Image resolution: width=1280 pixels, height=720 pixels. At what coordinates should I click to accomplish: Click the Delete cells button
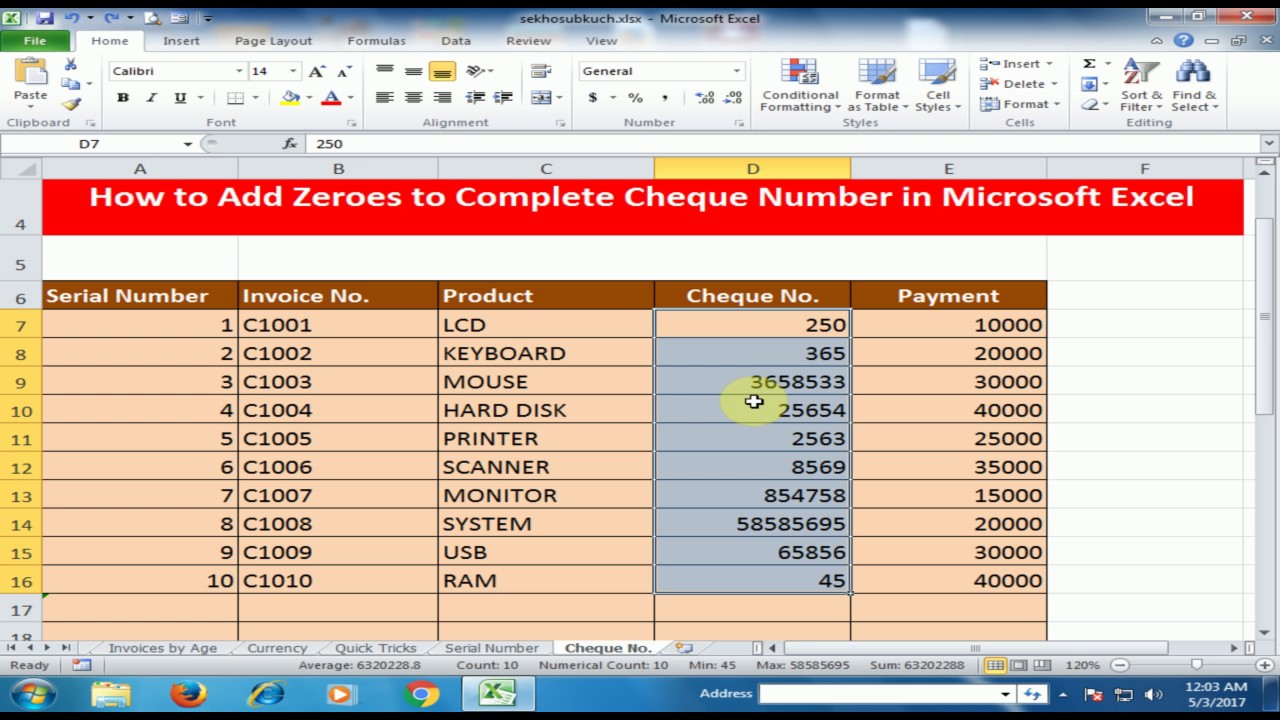coord(1019,84)
